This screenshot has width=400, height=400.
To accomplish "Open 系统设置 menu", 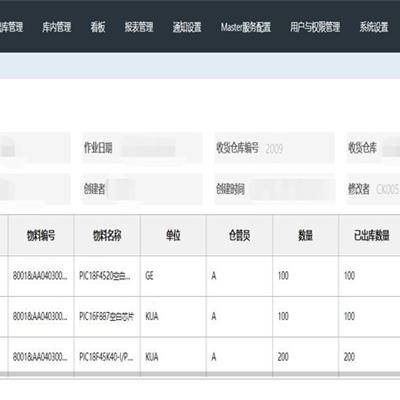I will (374, 27).
